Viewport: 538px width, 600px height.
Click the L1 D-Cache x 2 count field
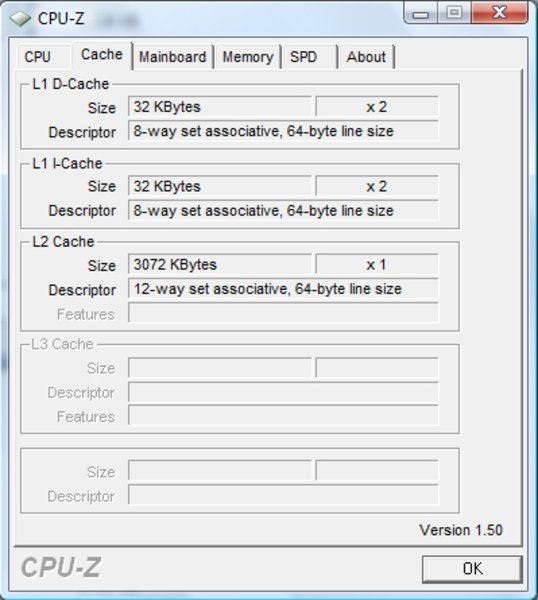(x=377, y=106)
